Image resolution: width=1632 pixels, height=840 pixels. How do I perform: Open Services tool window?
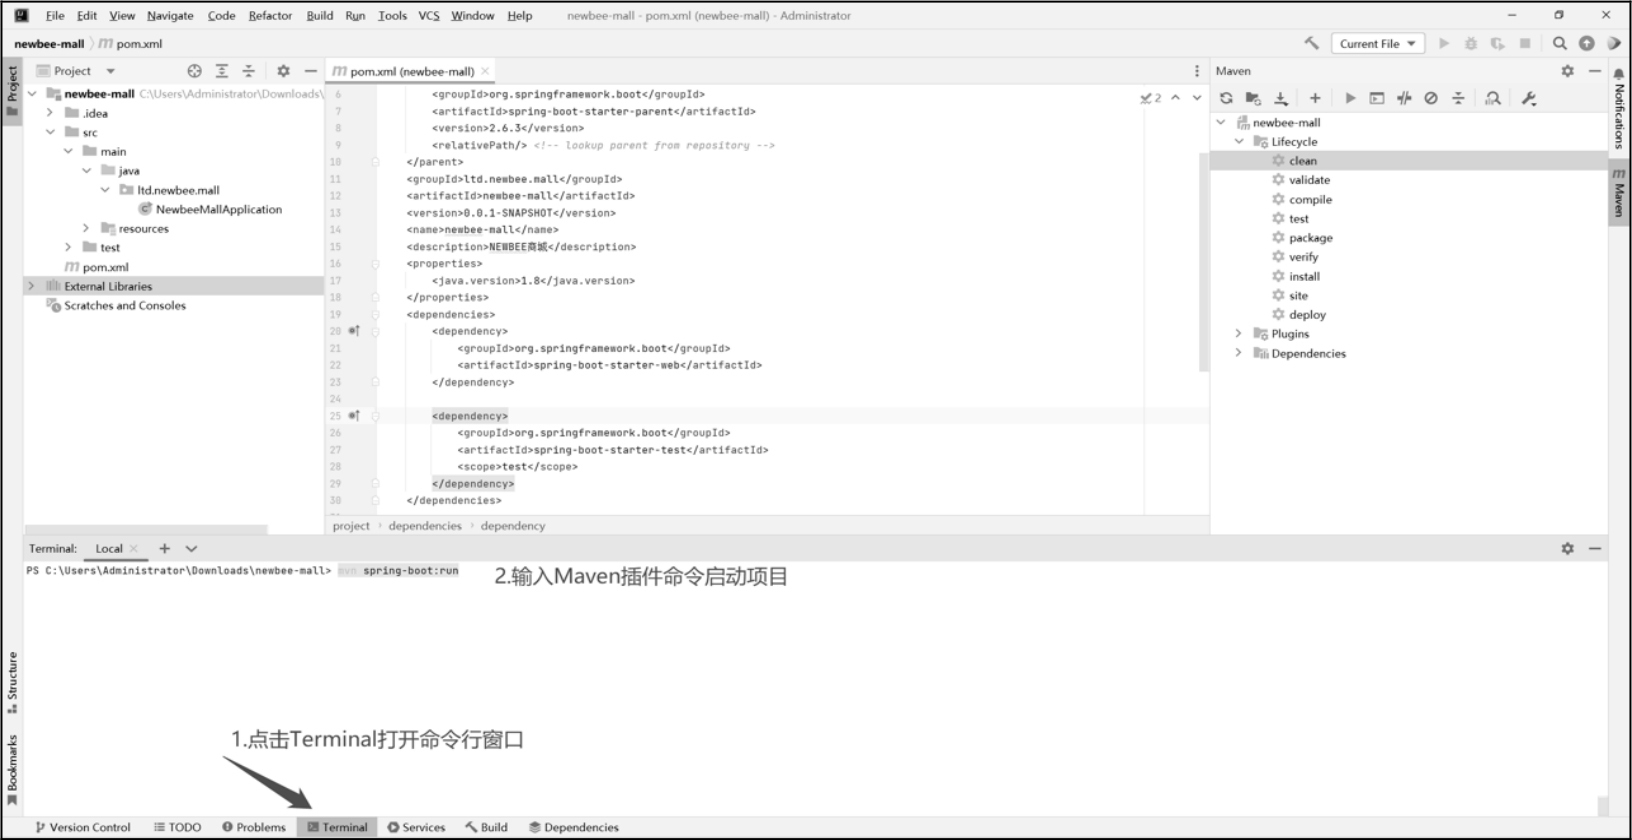(x=416, y=827)
